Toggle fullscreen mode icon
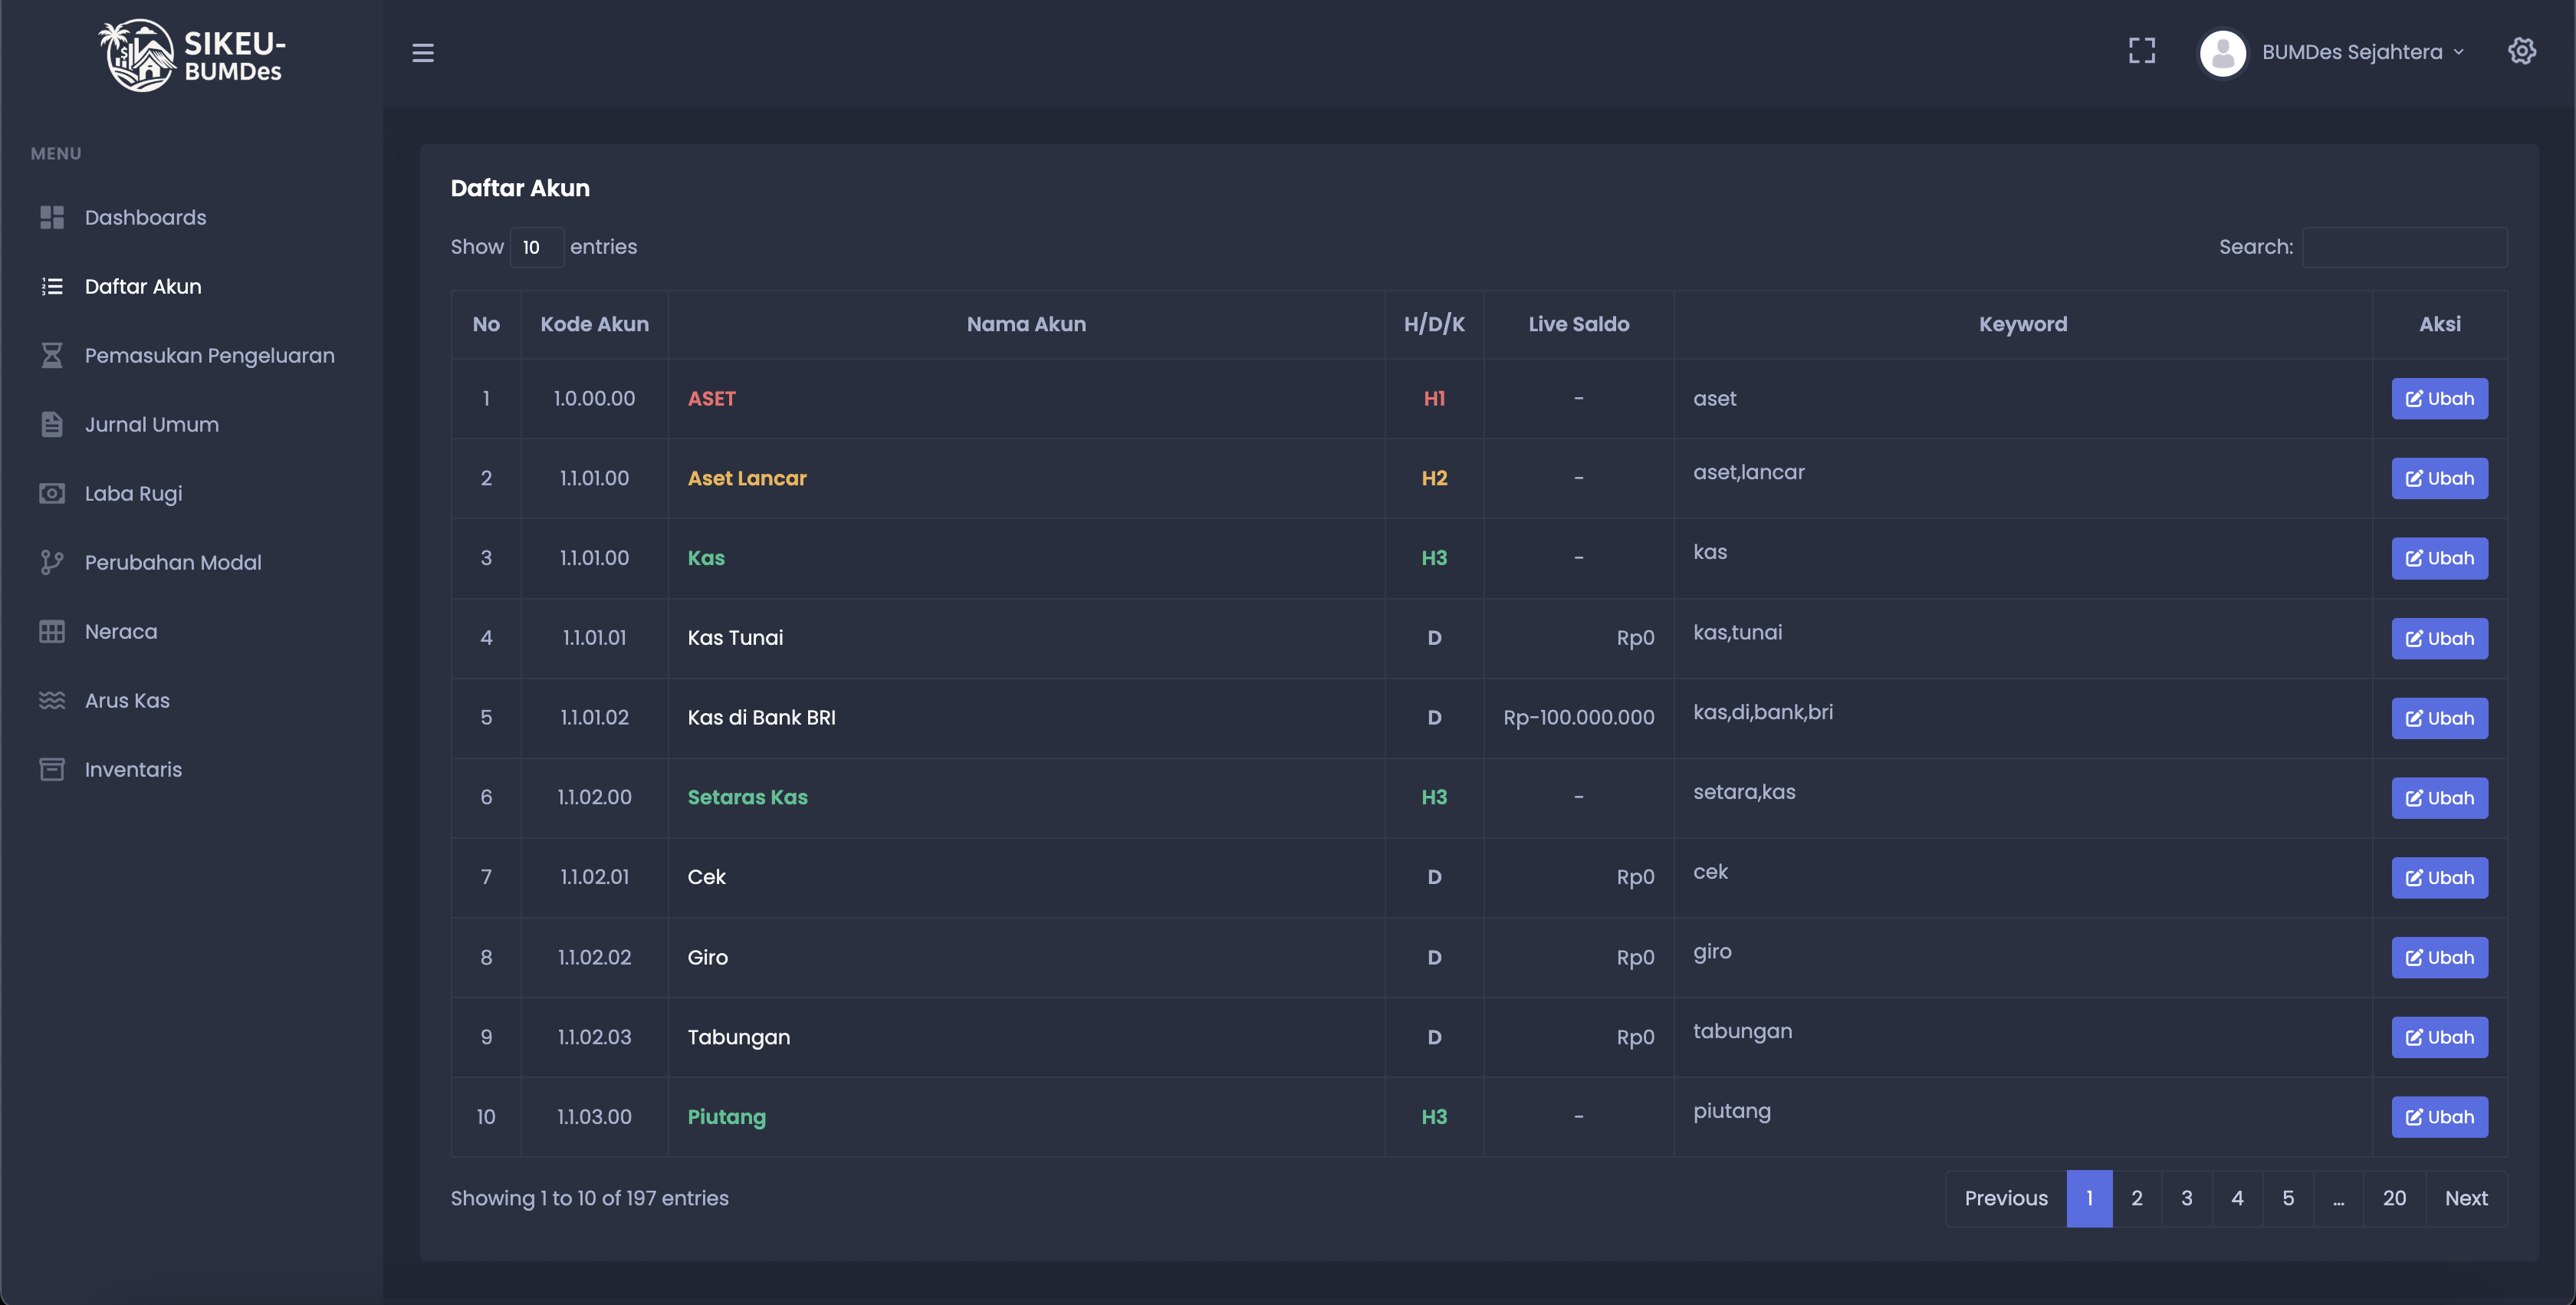Viewport: 2576px width, 1305px height. pos(2141,51)
